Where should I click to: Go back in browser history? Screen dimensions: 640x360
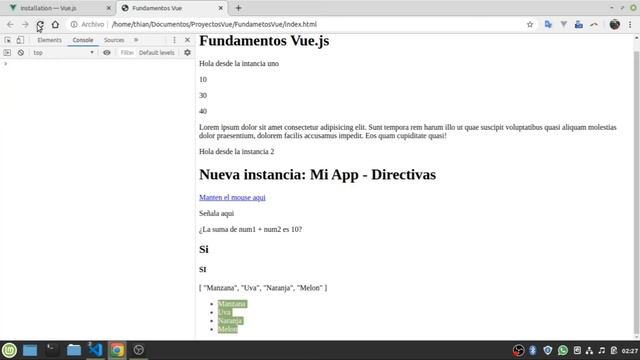(10, 24)
